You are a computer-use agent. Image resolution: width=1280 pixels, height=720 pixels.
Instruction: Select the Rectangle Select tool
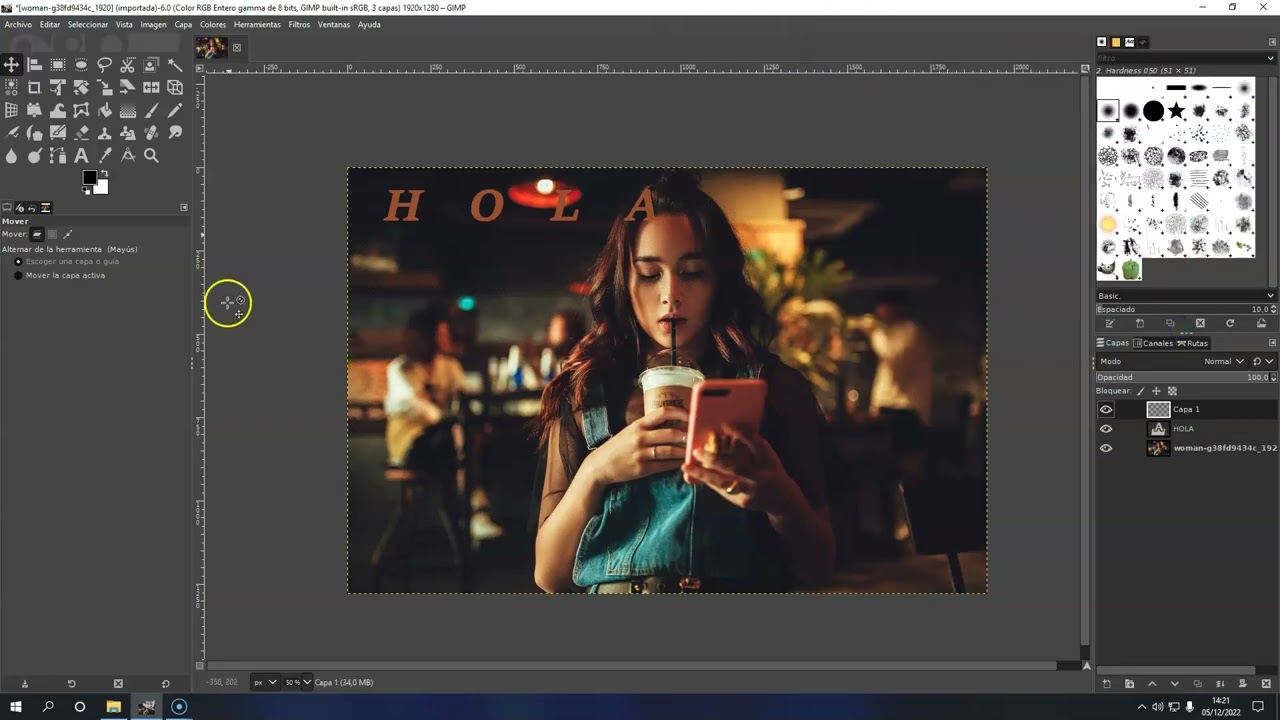point(58,65)
